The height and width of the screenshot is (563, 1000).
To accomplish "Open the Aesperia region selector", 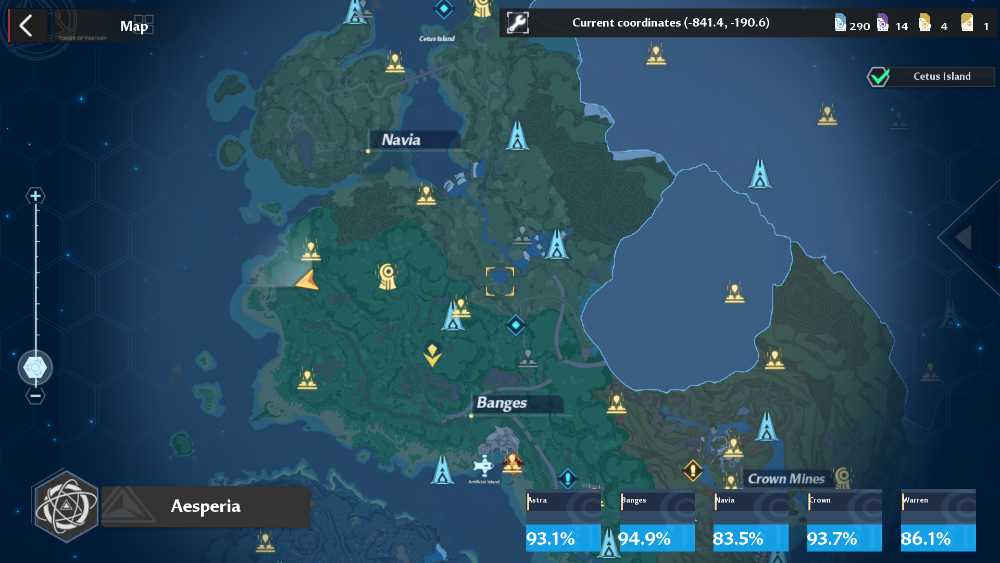I will point(205,507).
